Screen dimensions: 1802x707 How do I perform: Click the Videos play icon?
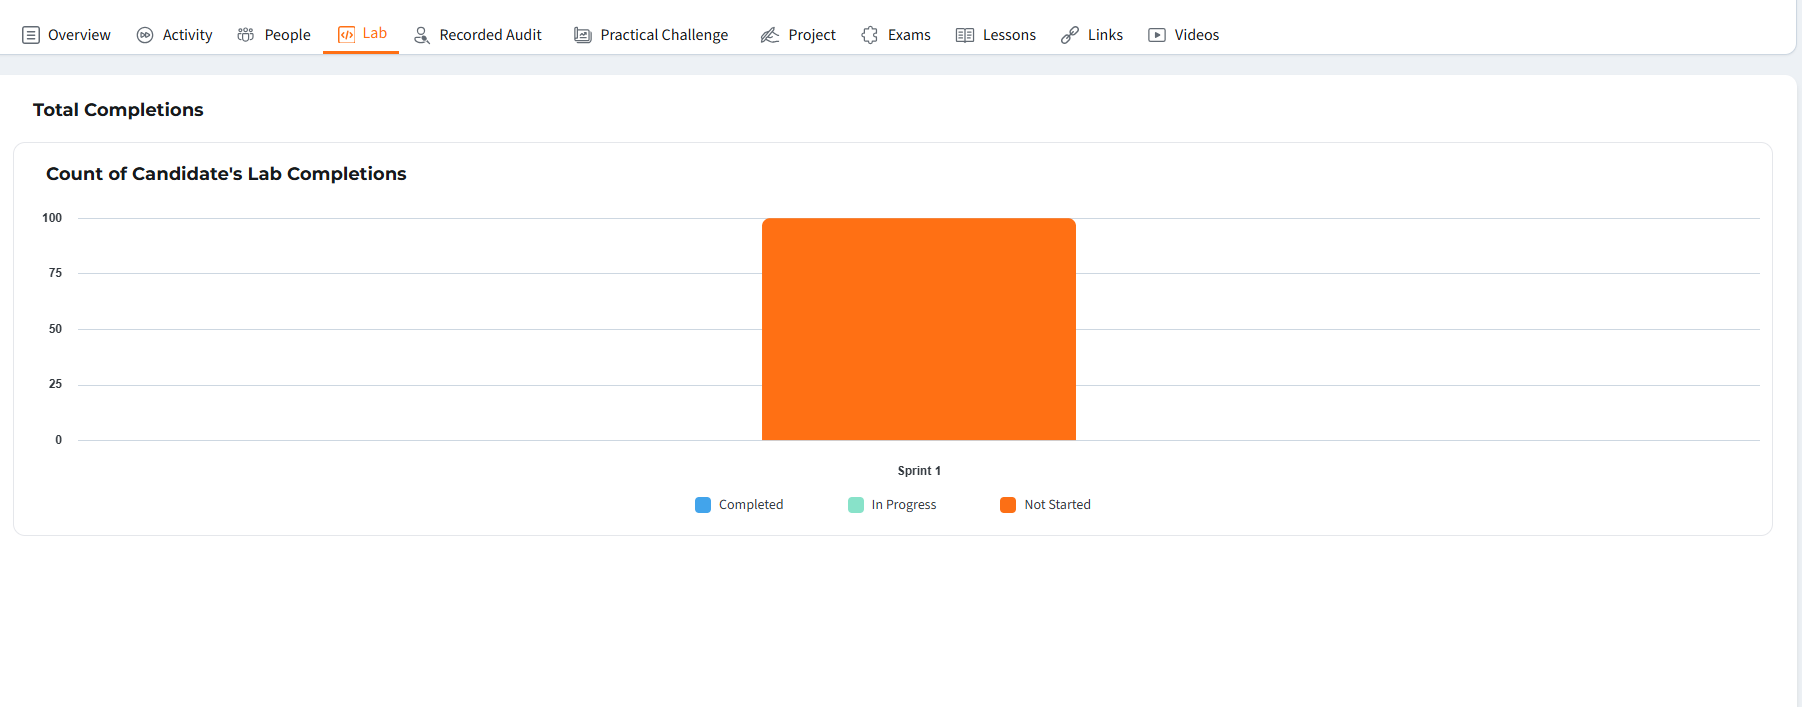click(x=1157, y=35)
